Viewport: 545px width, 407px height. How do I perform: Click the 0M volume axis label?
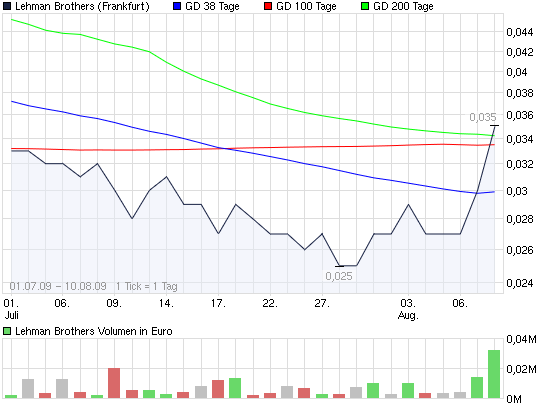point(514,399)
